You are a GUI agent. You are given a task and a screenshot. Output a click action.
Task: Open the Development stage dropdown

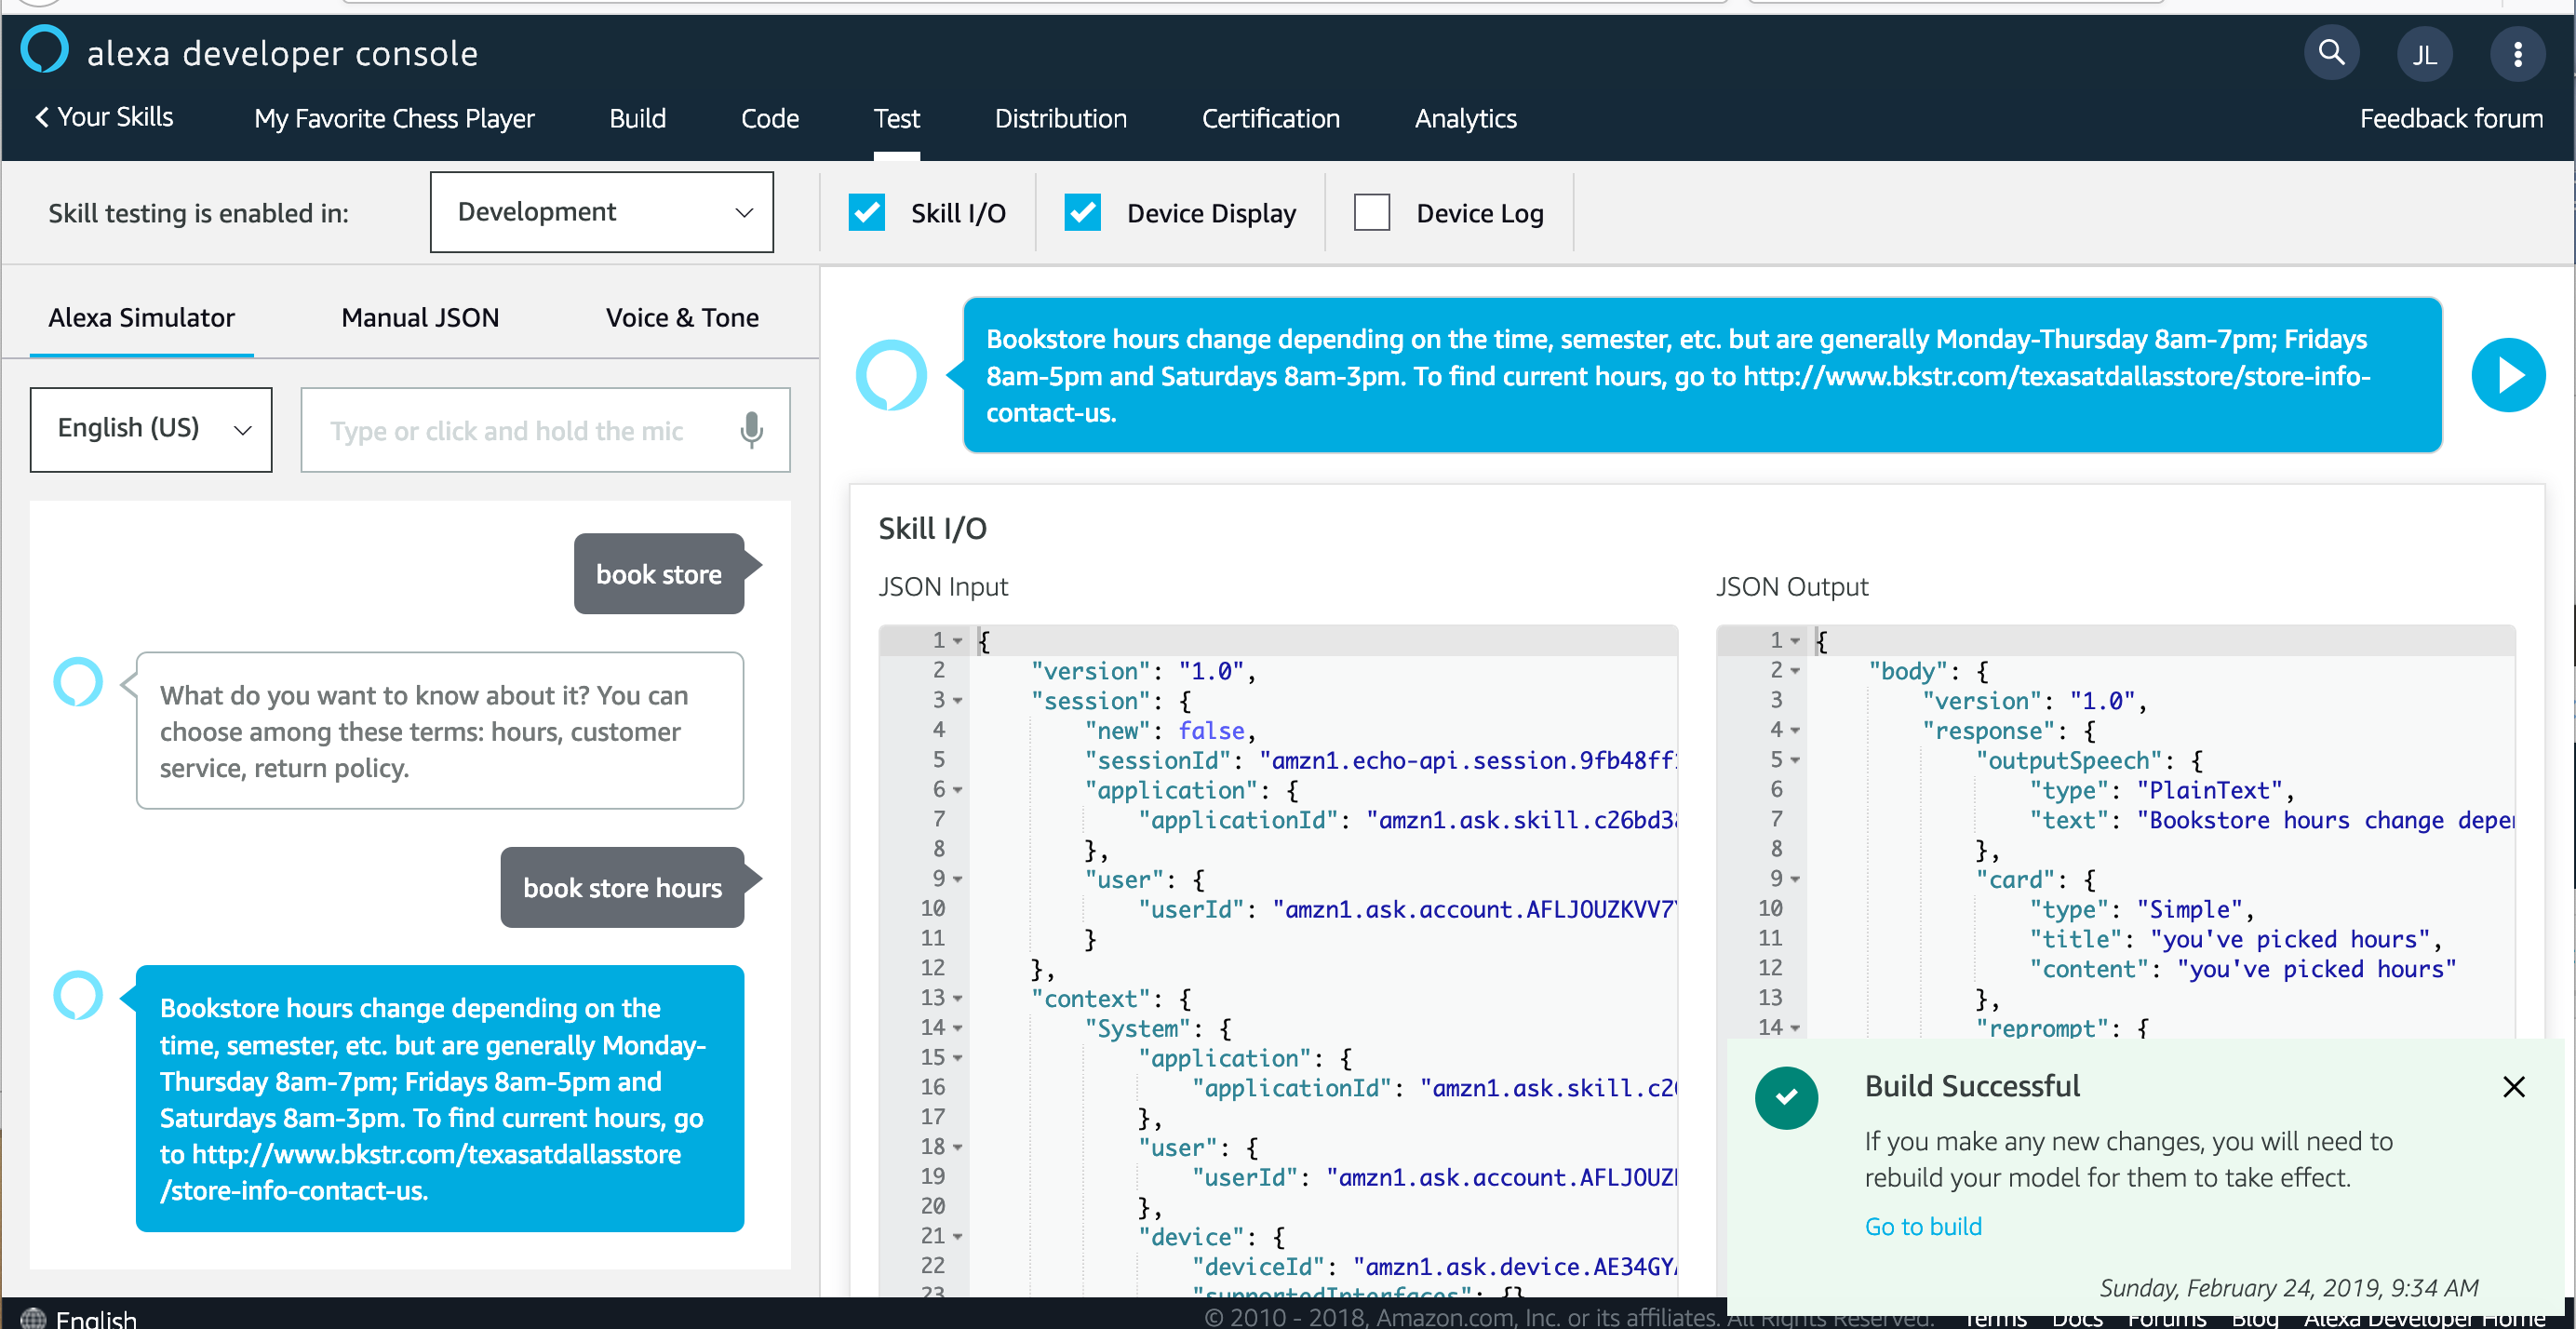(x=601, y=212)
